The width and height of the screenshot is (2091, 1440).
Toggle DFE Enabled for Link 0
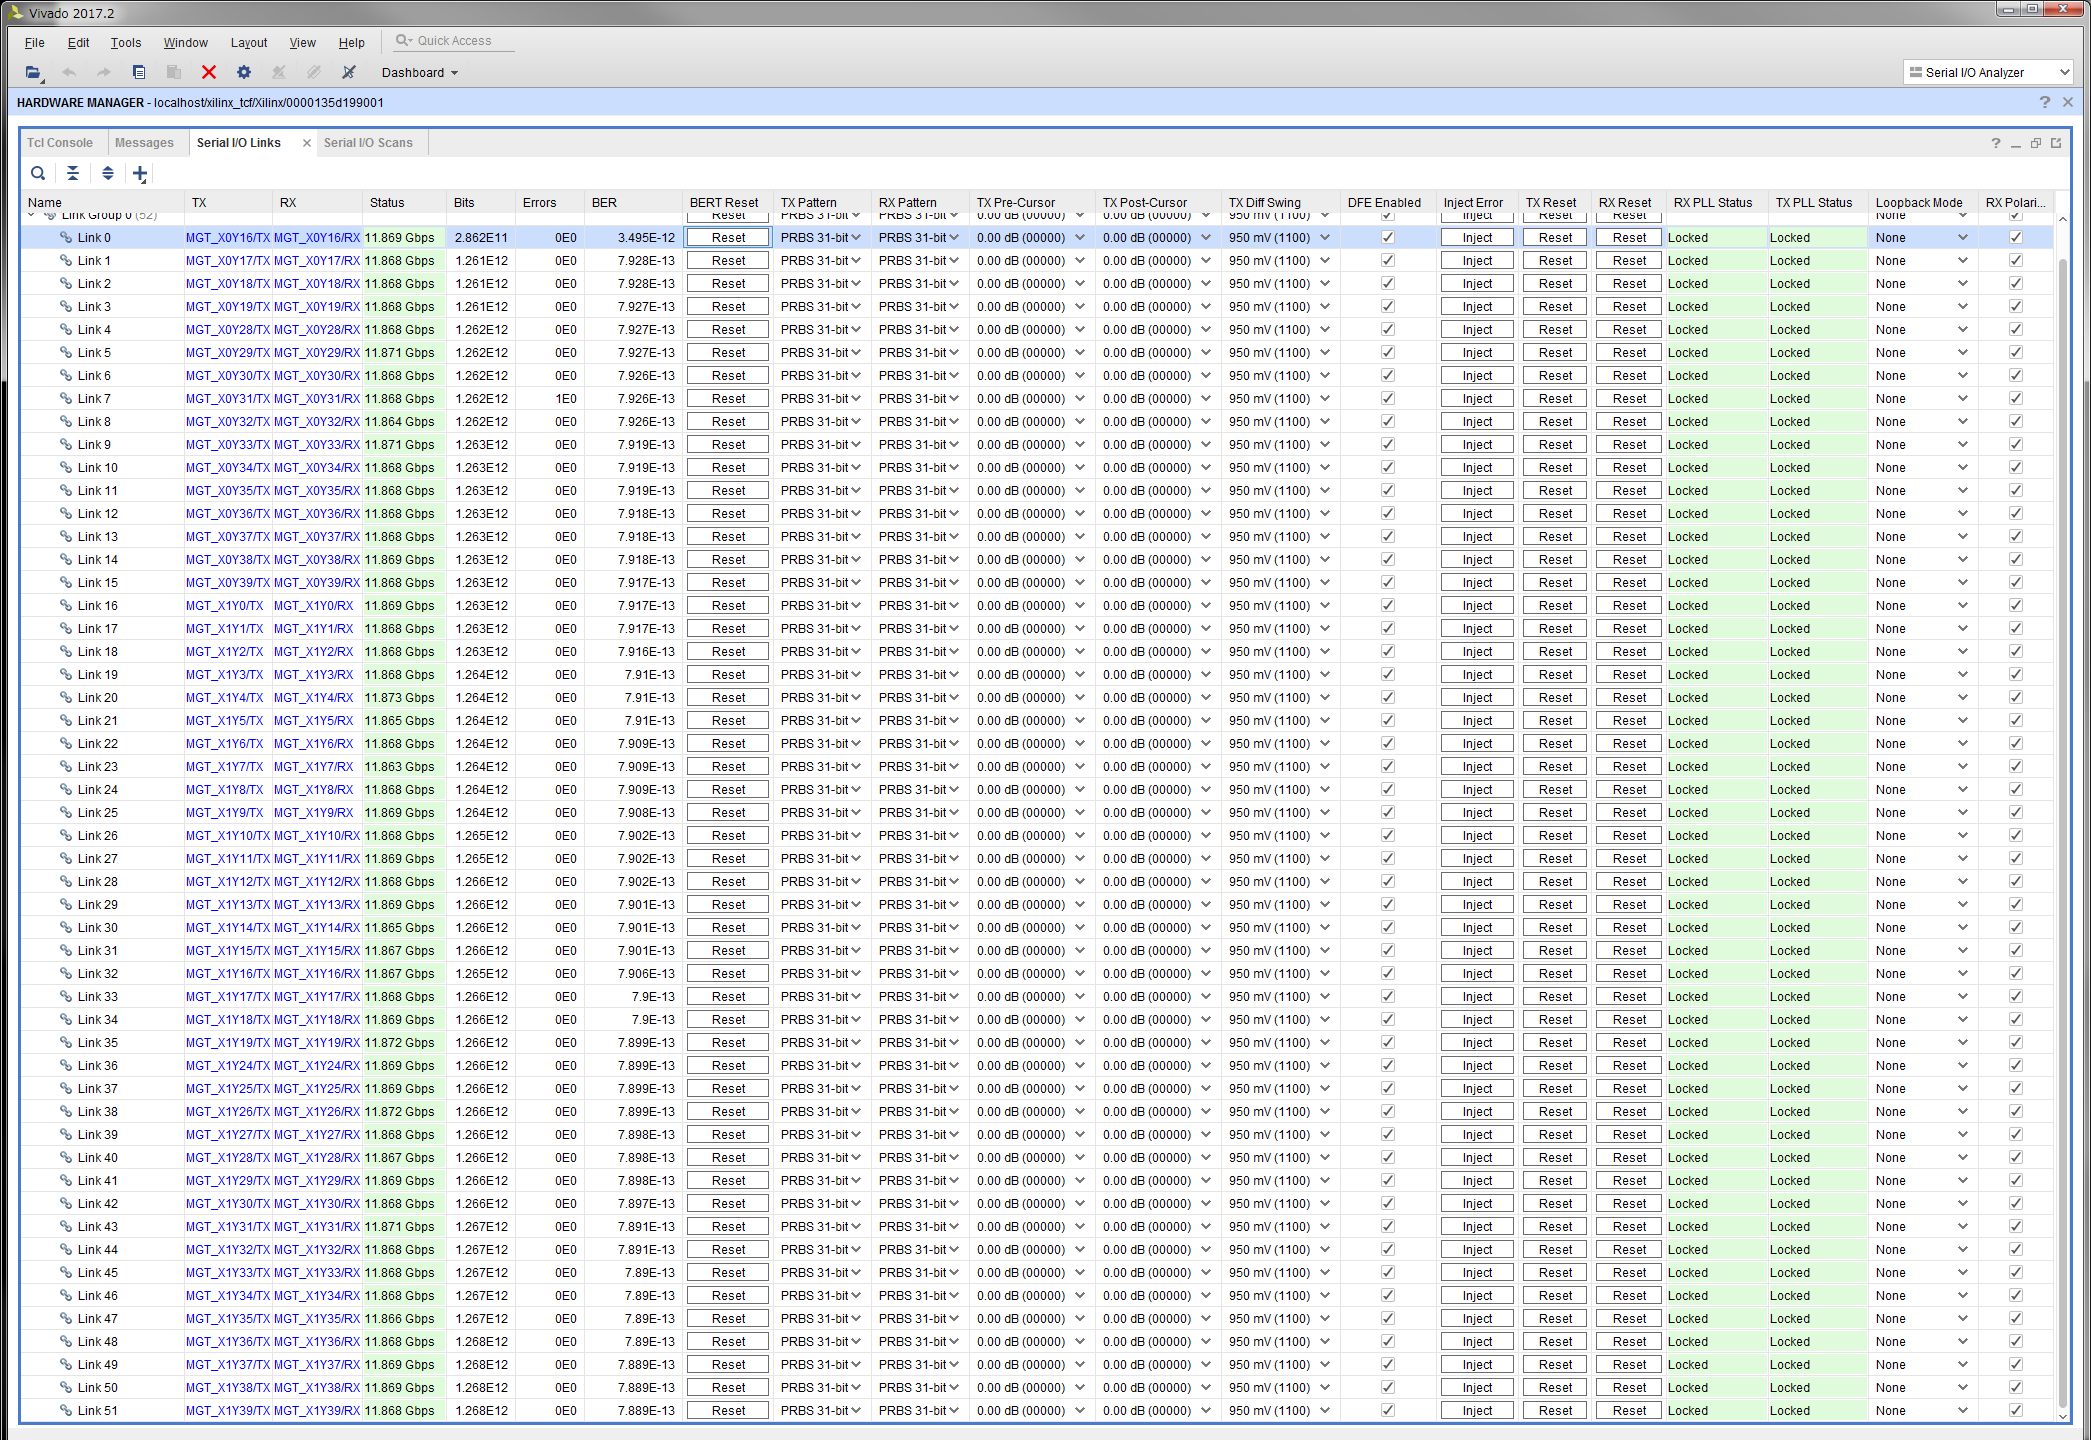coord(1387,238)
